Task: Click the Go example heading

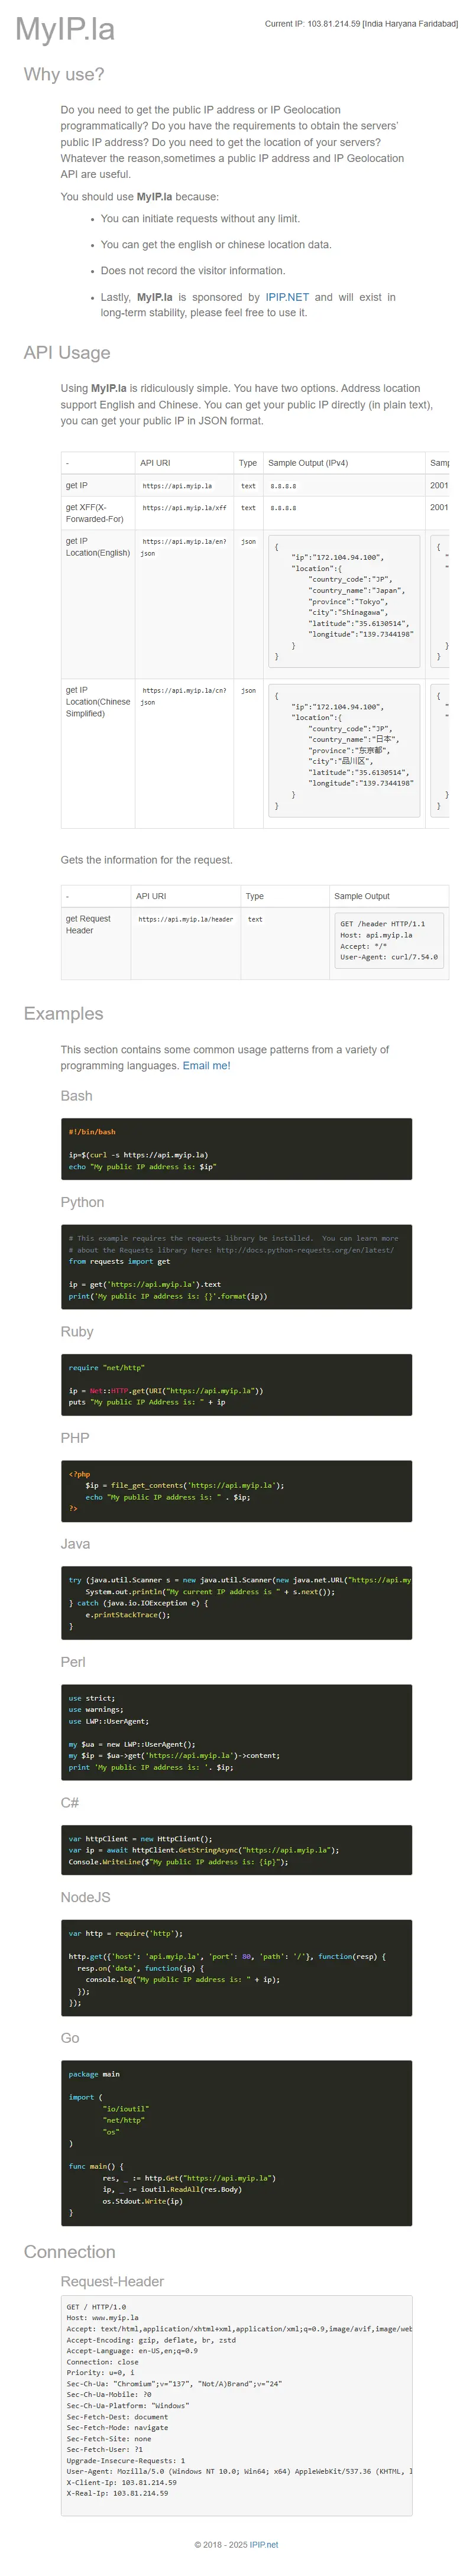Action: 70,2038
